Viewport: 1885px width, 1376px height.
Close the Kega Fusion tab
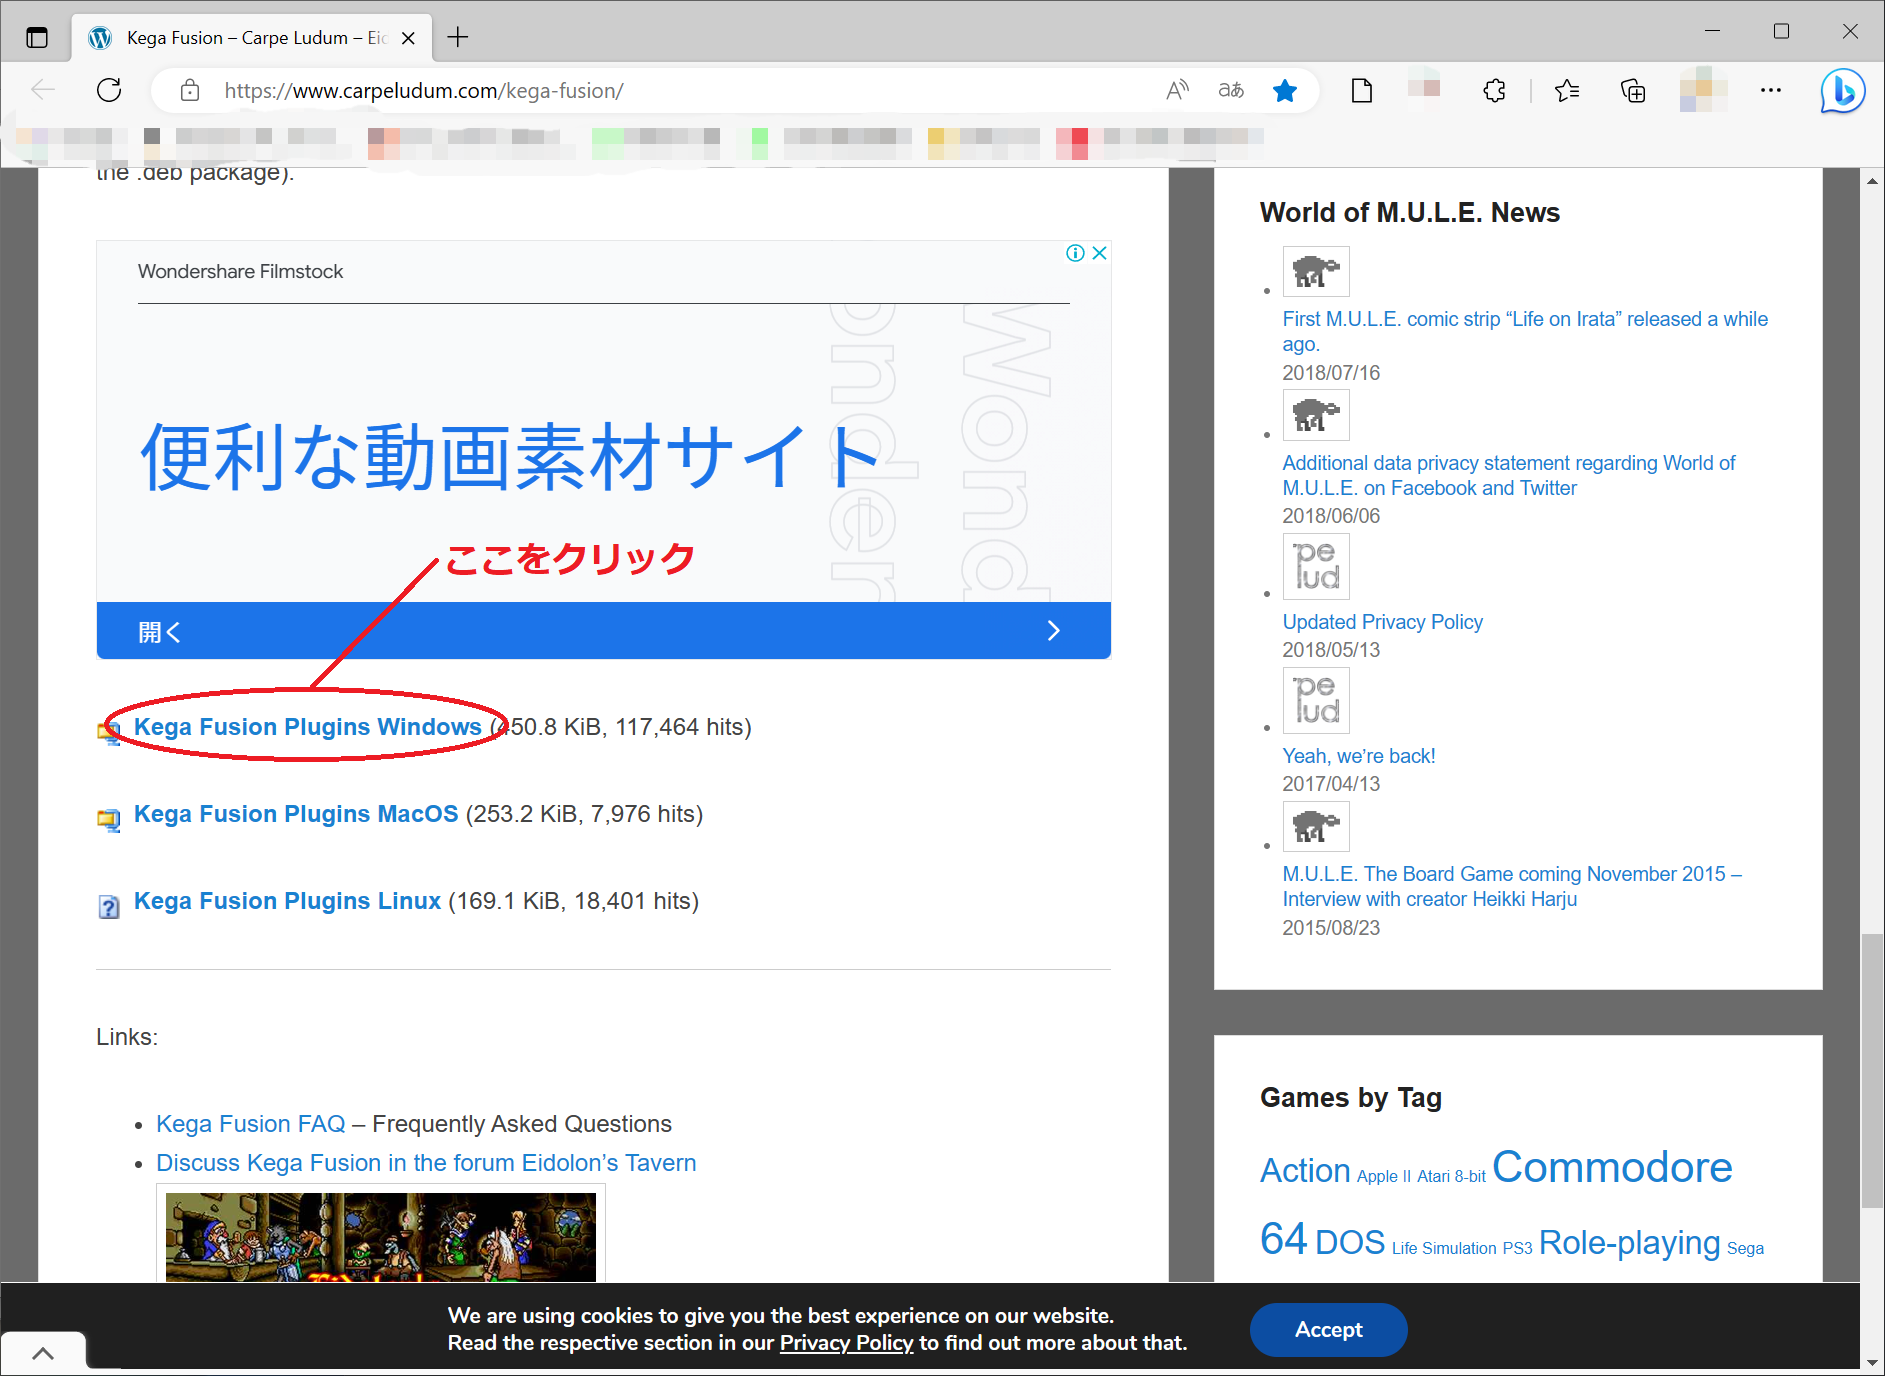[408, 38]
